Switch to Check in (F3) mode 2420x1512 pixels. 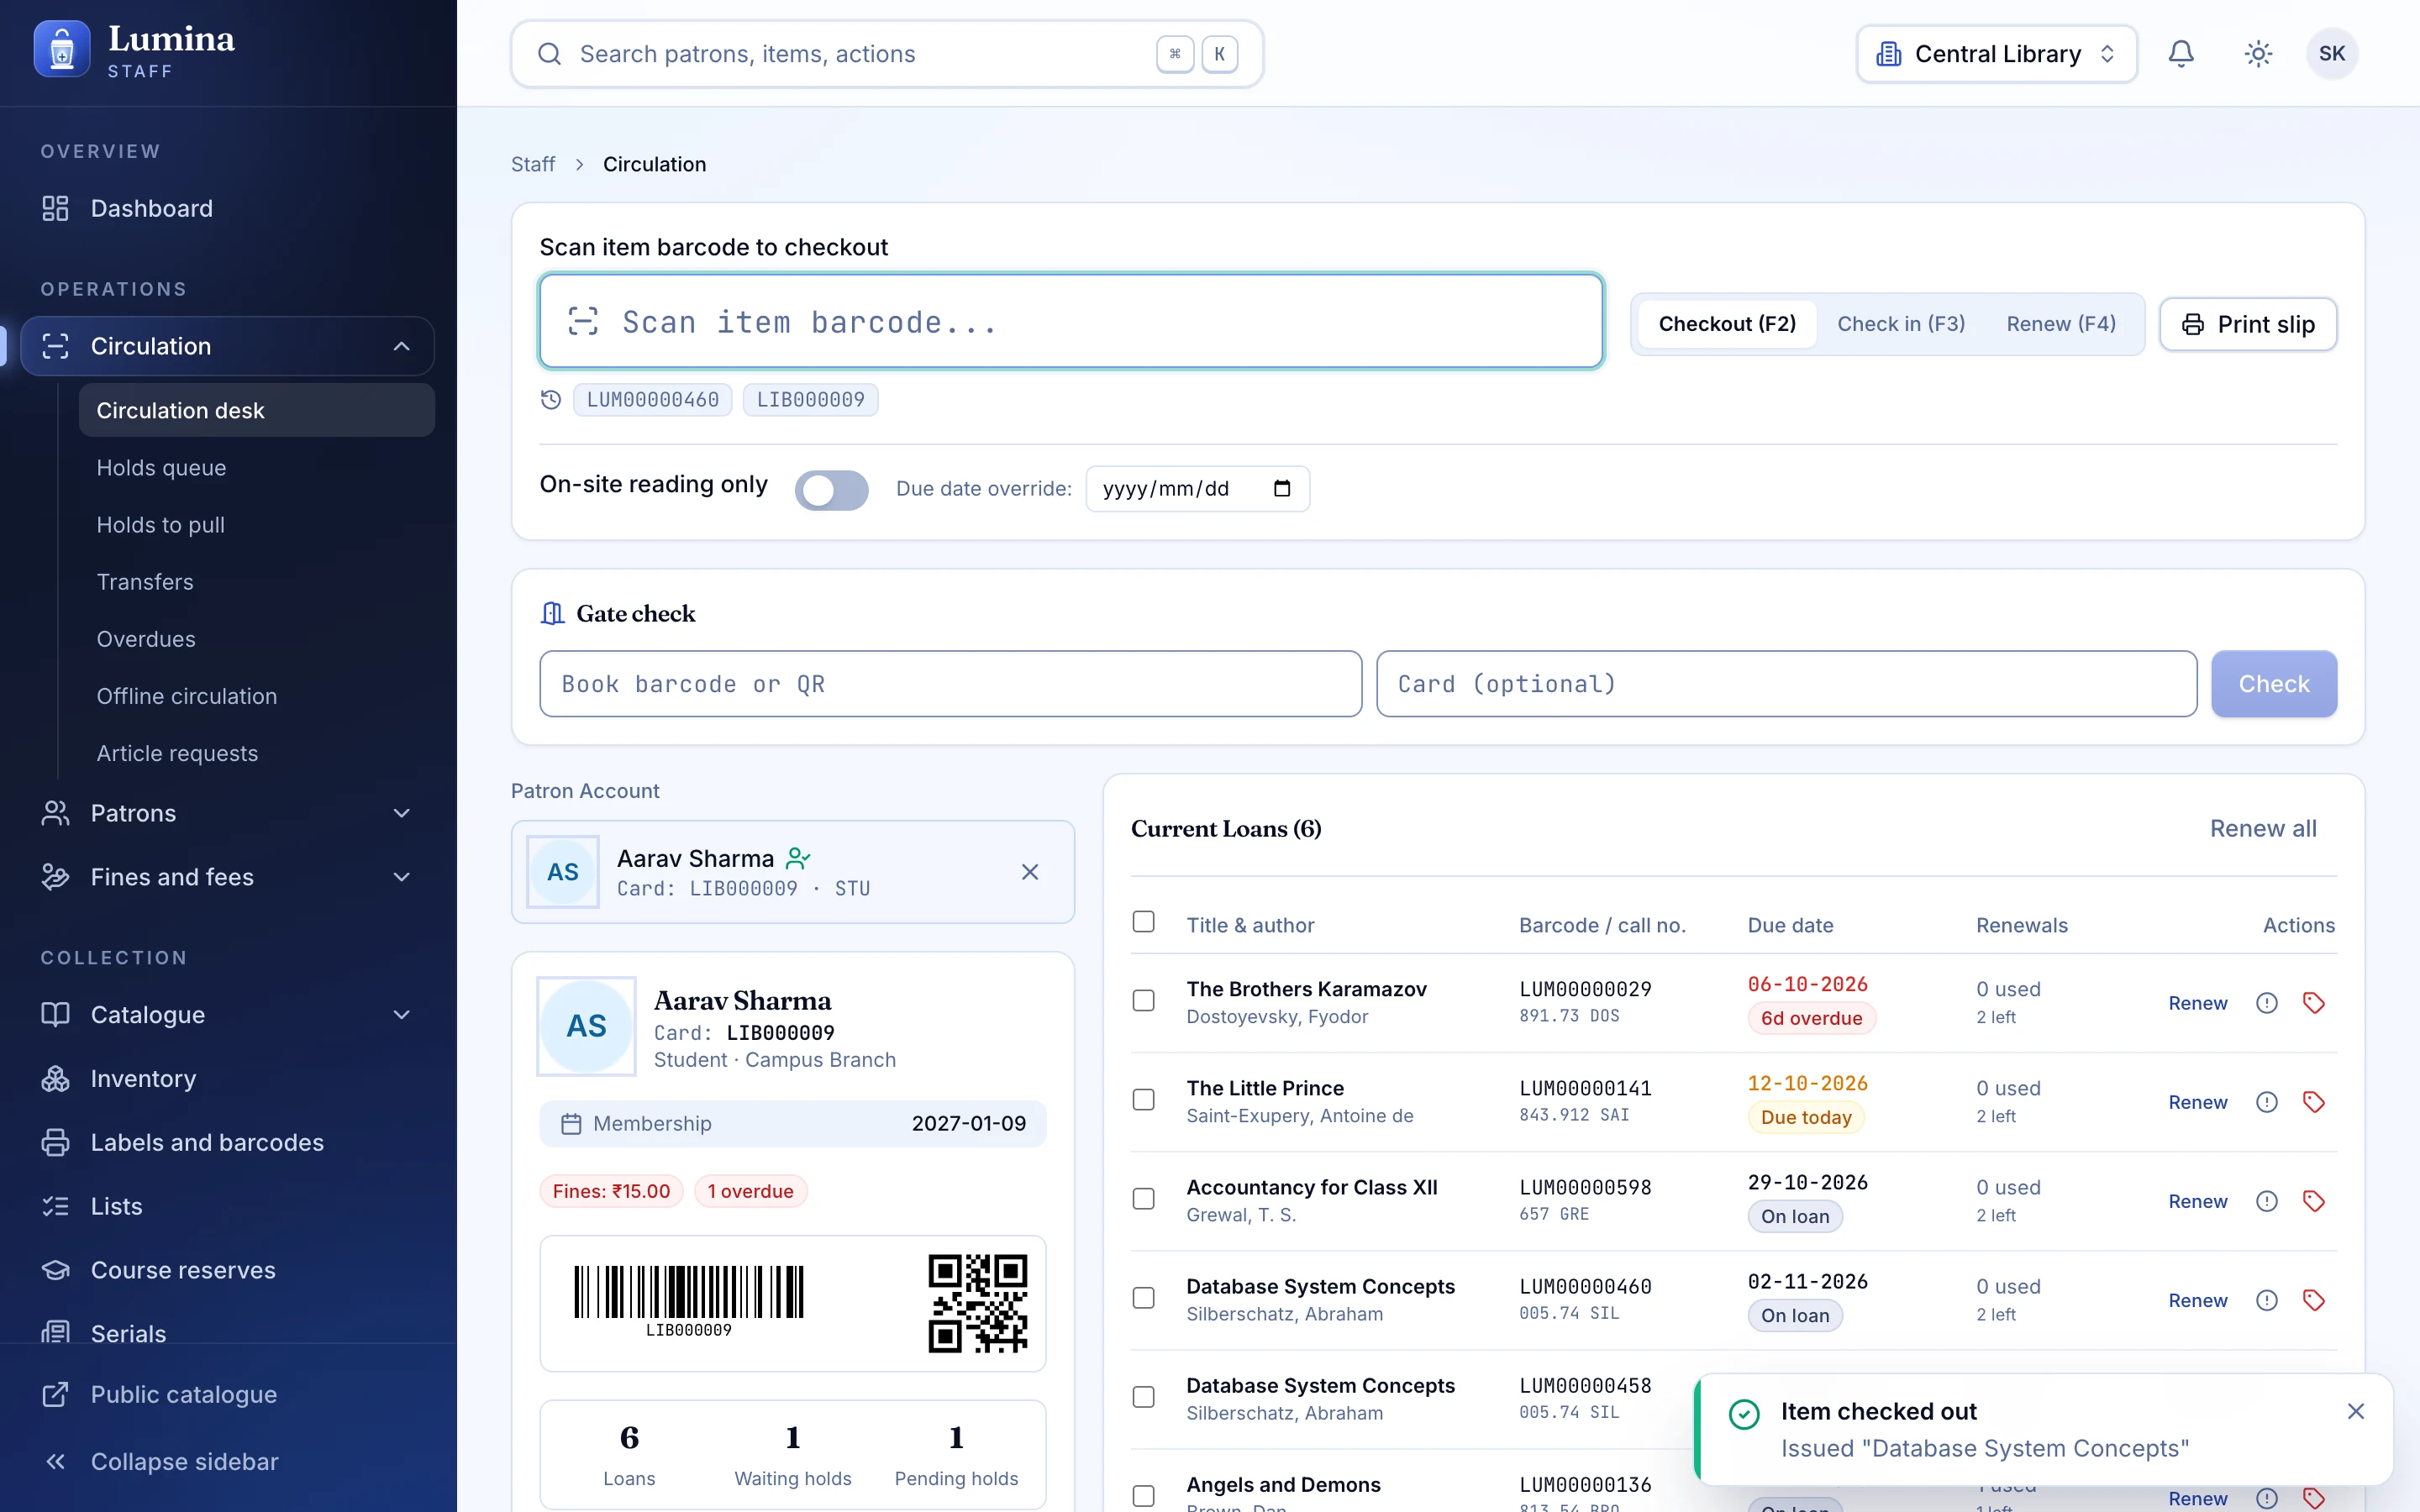click(1900, 324)
